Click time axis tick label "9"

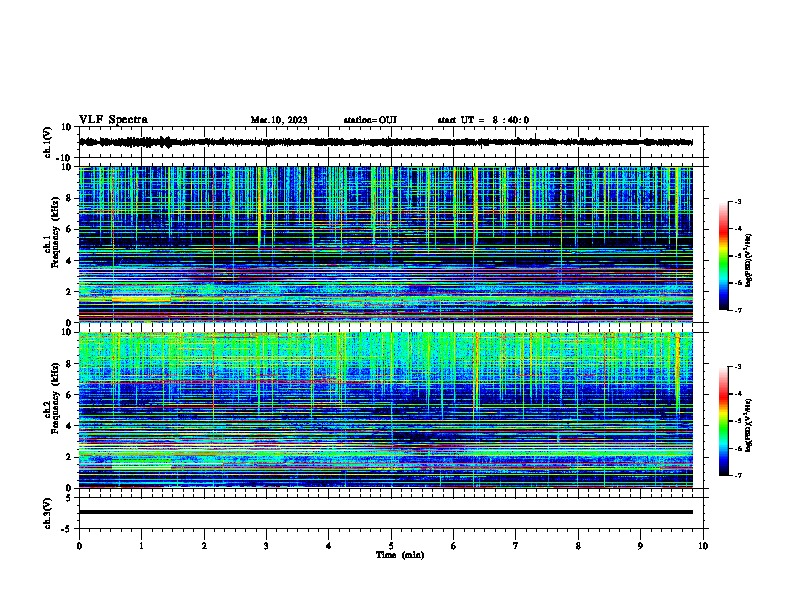(640, 546)
